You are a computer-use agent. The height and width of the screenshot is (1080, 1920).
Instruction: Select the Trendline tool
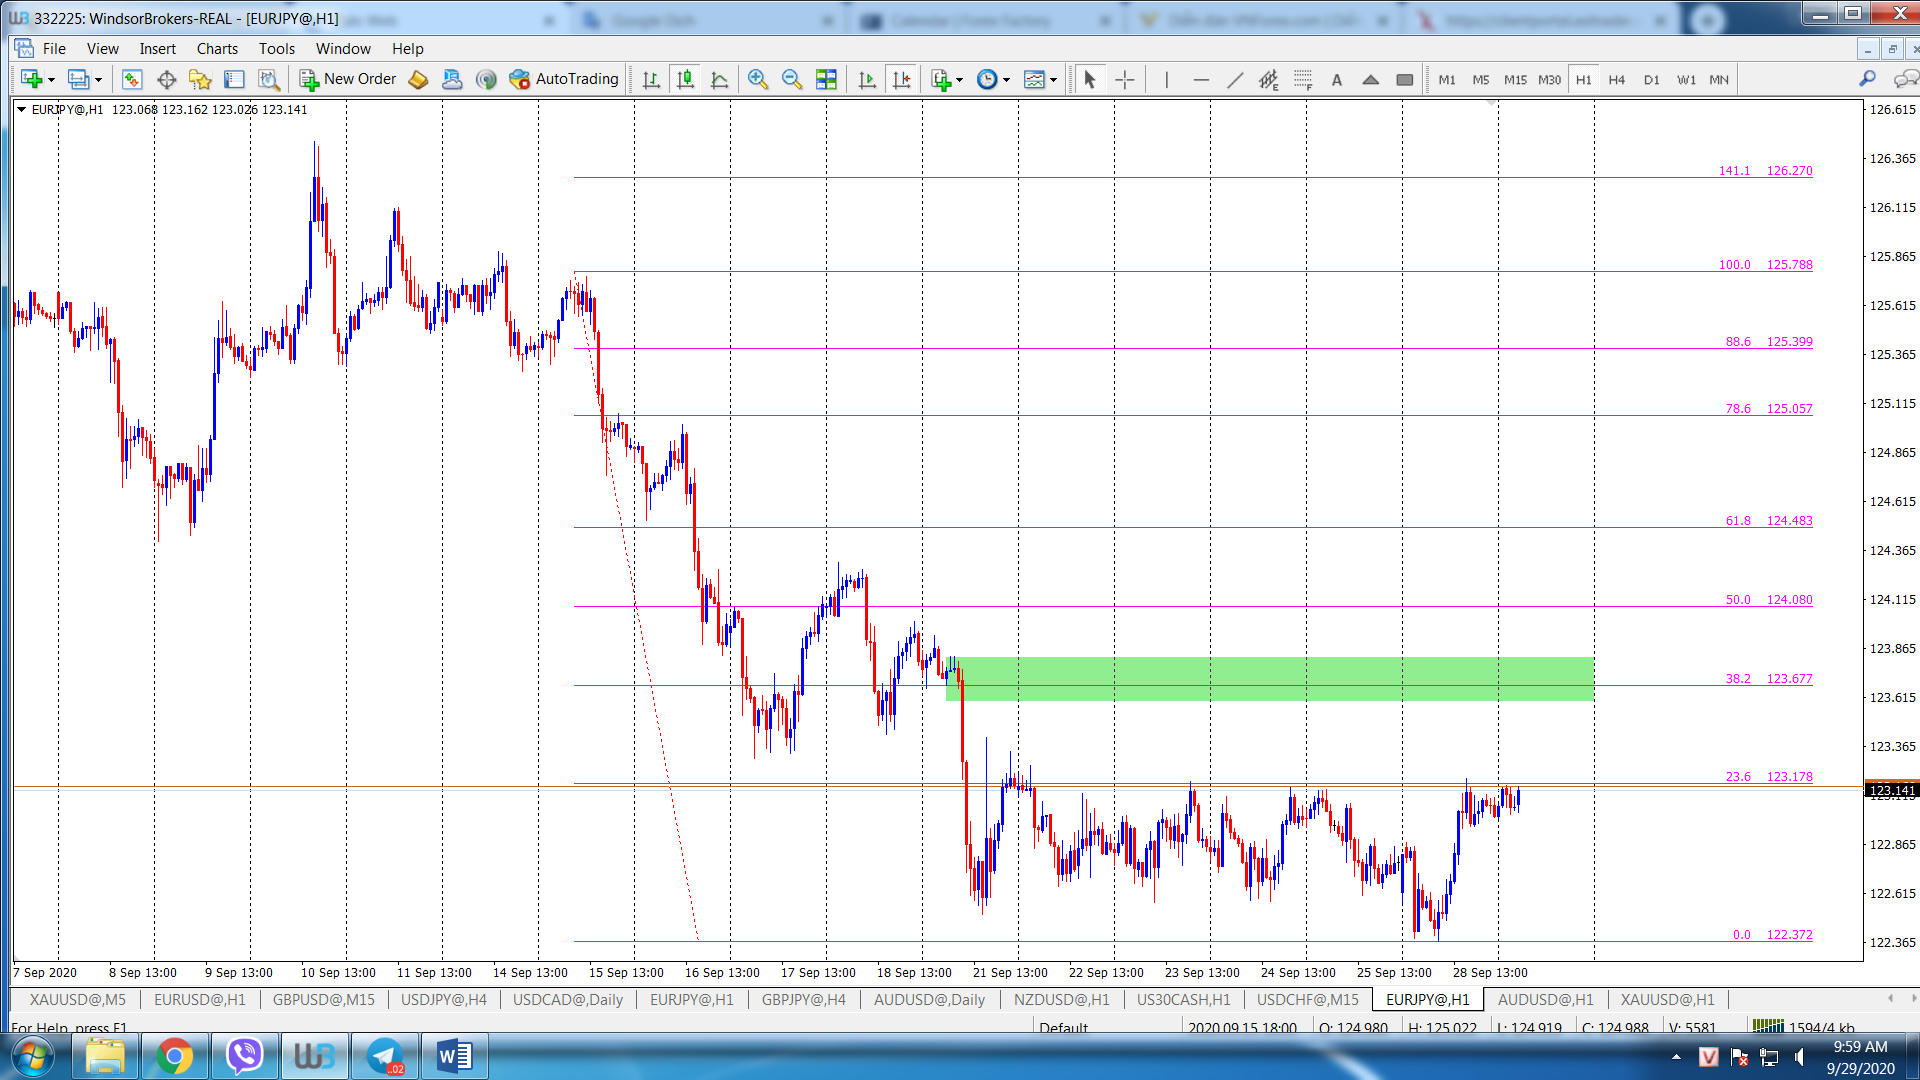pos(1235,79)
